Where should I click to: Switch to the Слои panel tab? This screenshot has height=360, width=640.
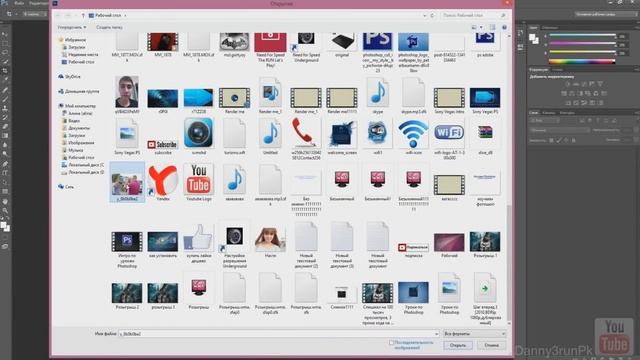coord(533,113)
